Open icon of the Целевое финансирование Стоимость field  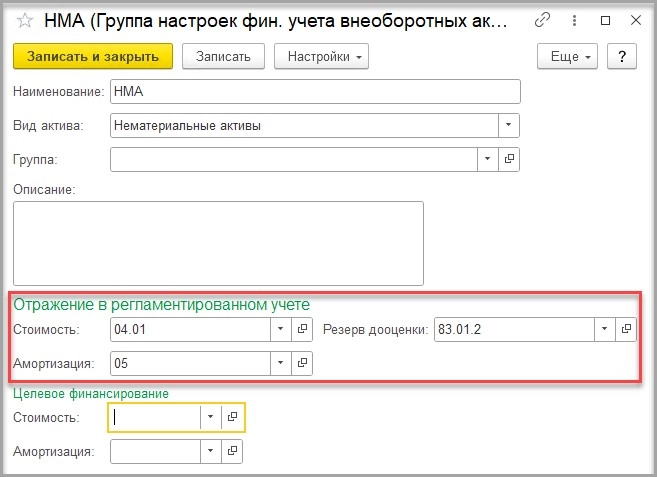point(232,417)
